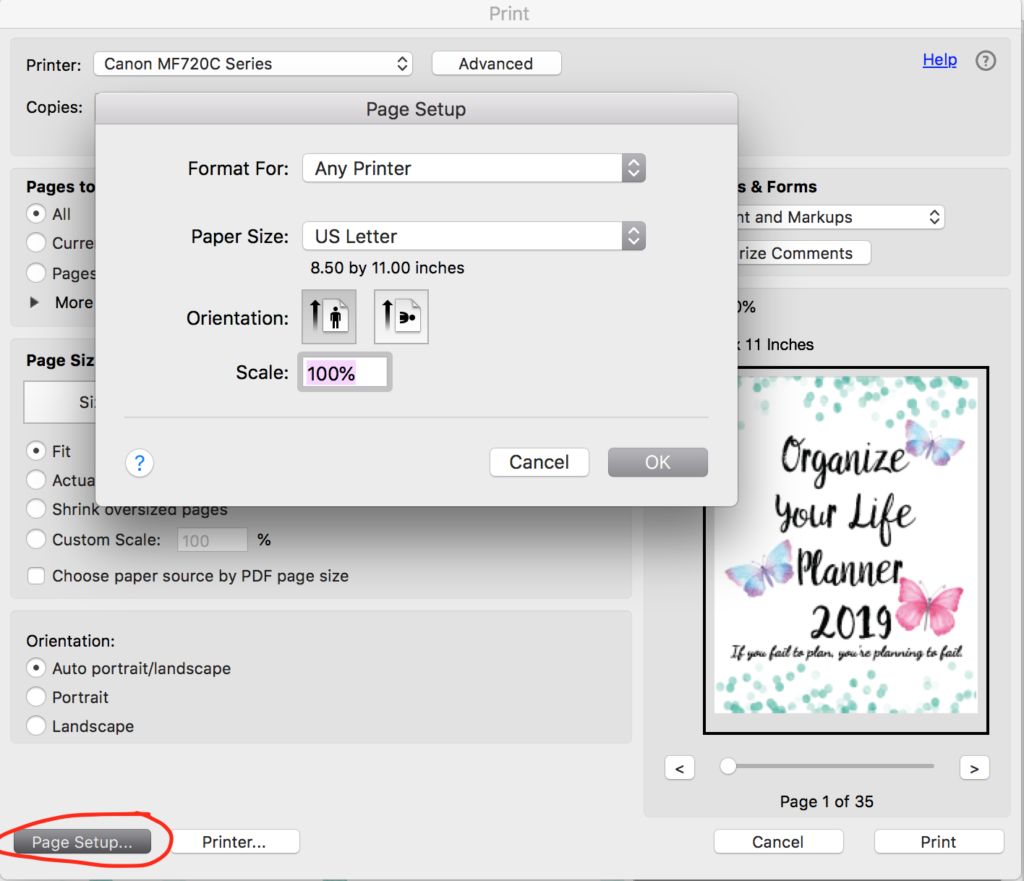Viewport: 1024px width, 881px height.
Task: Go to previous preview page arrow
Action: pyautogui.click(x=679, y=767)
